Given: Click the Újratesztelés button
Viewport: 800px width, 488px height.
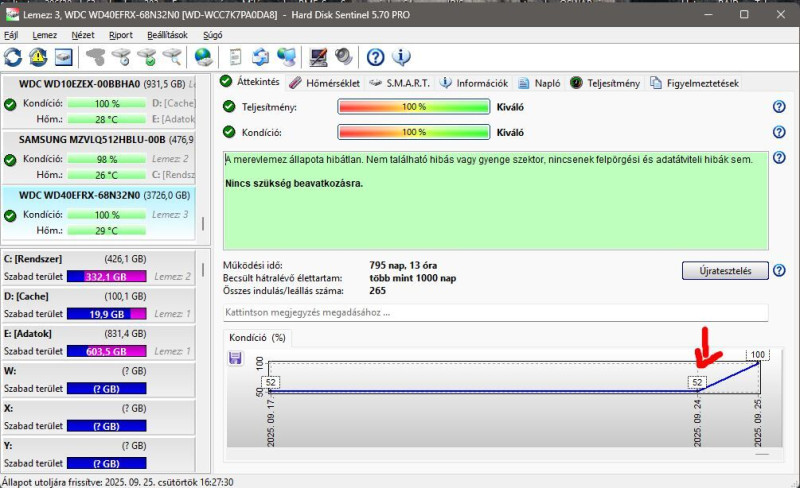Looking at the screenshot, I should click(x=725, y=271).
